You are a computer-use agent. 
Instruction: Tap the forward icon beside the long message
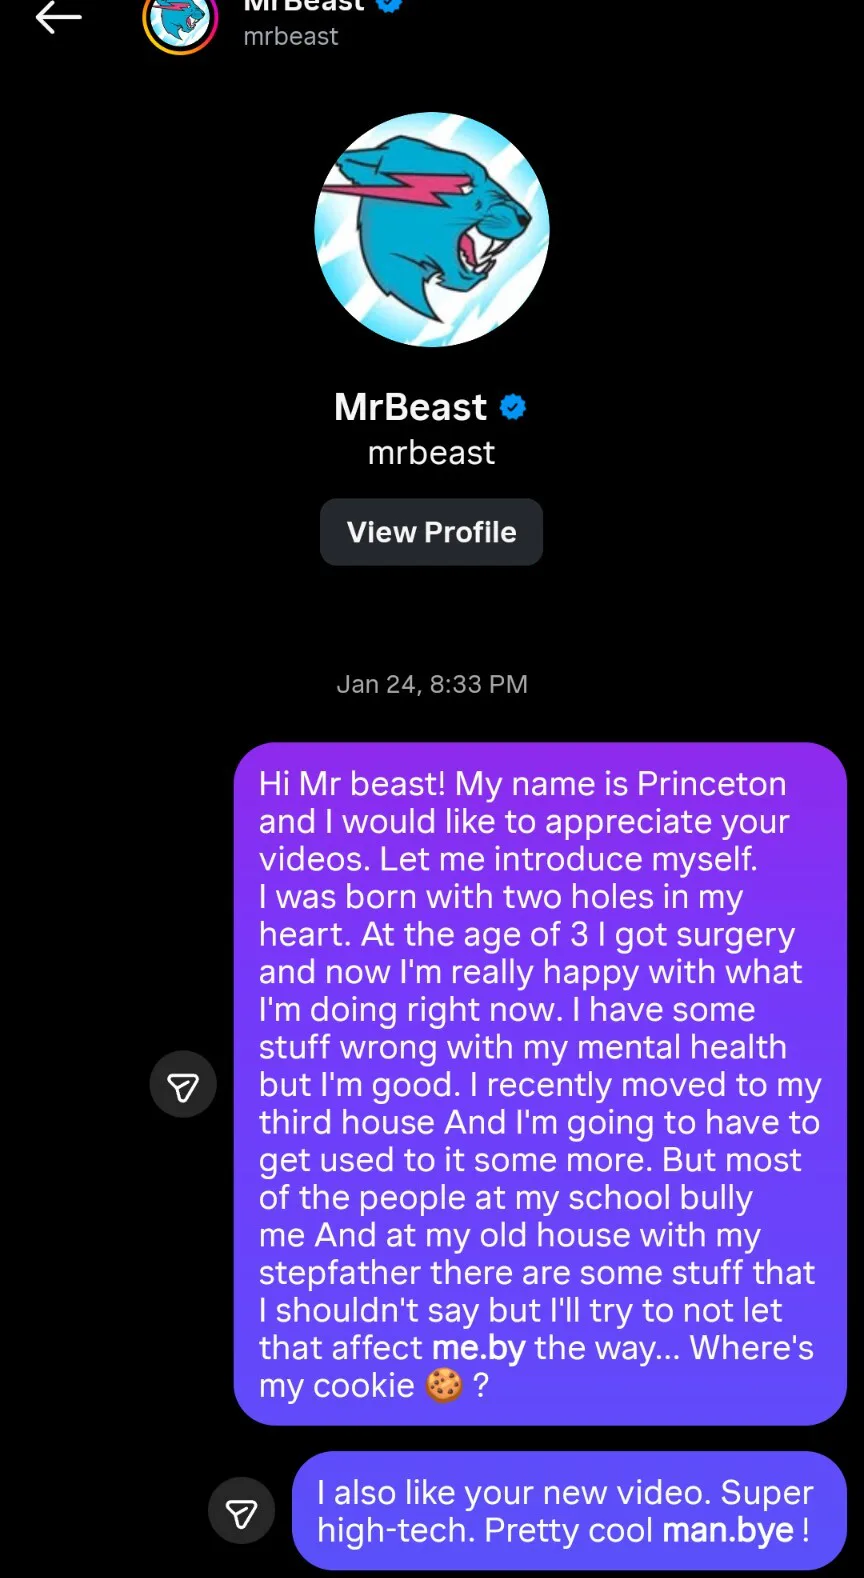click(x=183, y=1085)
